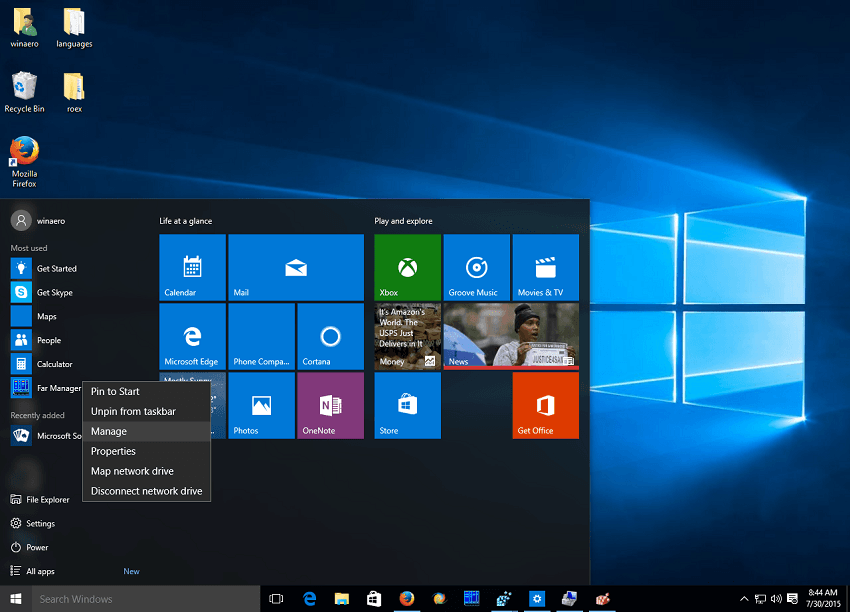This screenshot has width=850, height=612.
Task: Open the News live tile
Action: [x=510, y=337]
